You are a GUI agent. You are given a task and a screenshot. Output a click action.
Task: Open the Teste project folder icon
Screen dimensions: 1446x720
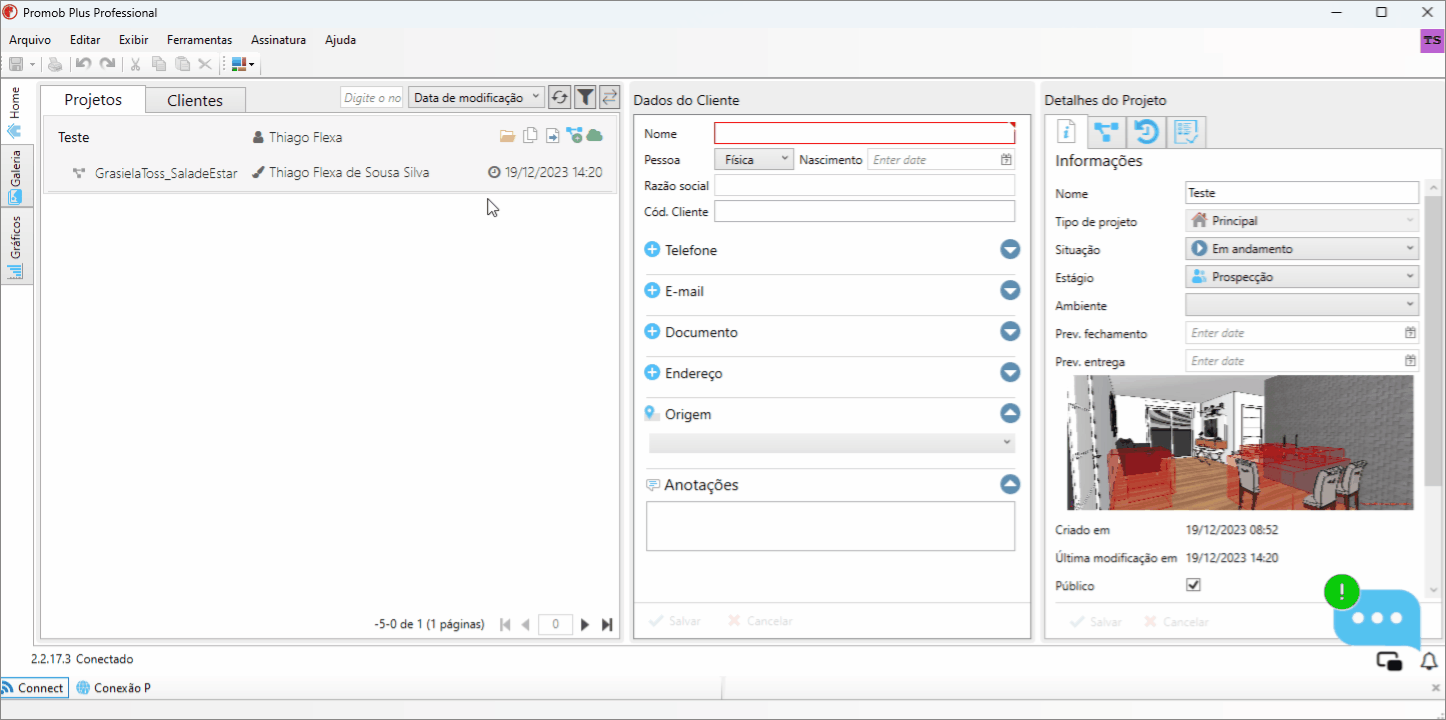click(x=508, y=136)
